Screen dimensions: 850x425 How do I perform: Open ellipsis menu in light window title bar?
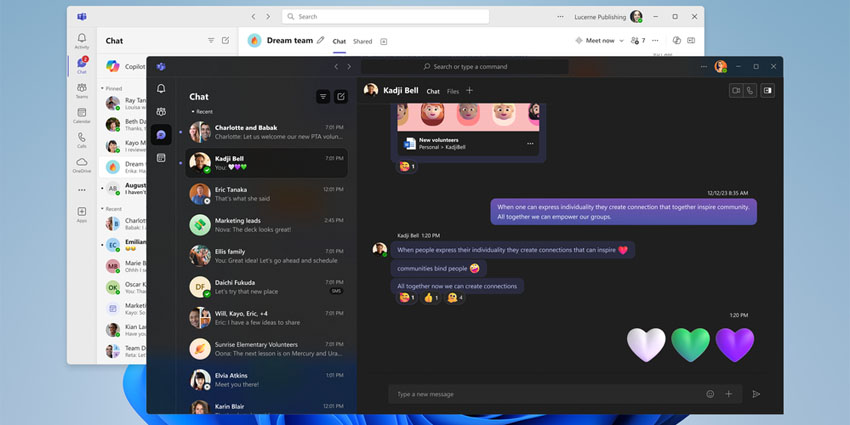(x=560, y=17)
